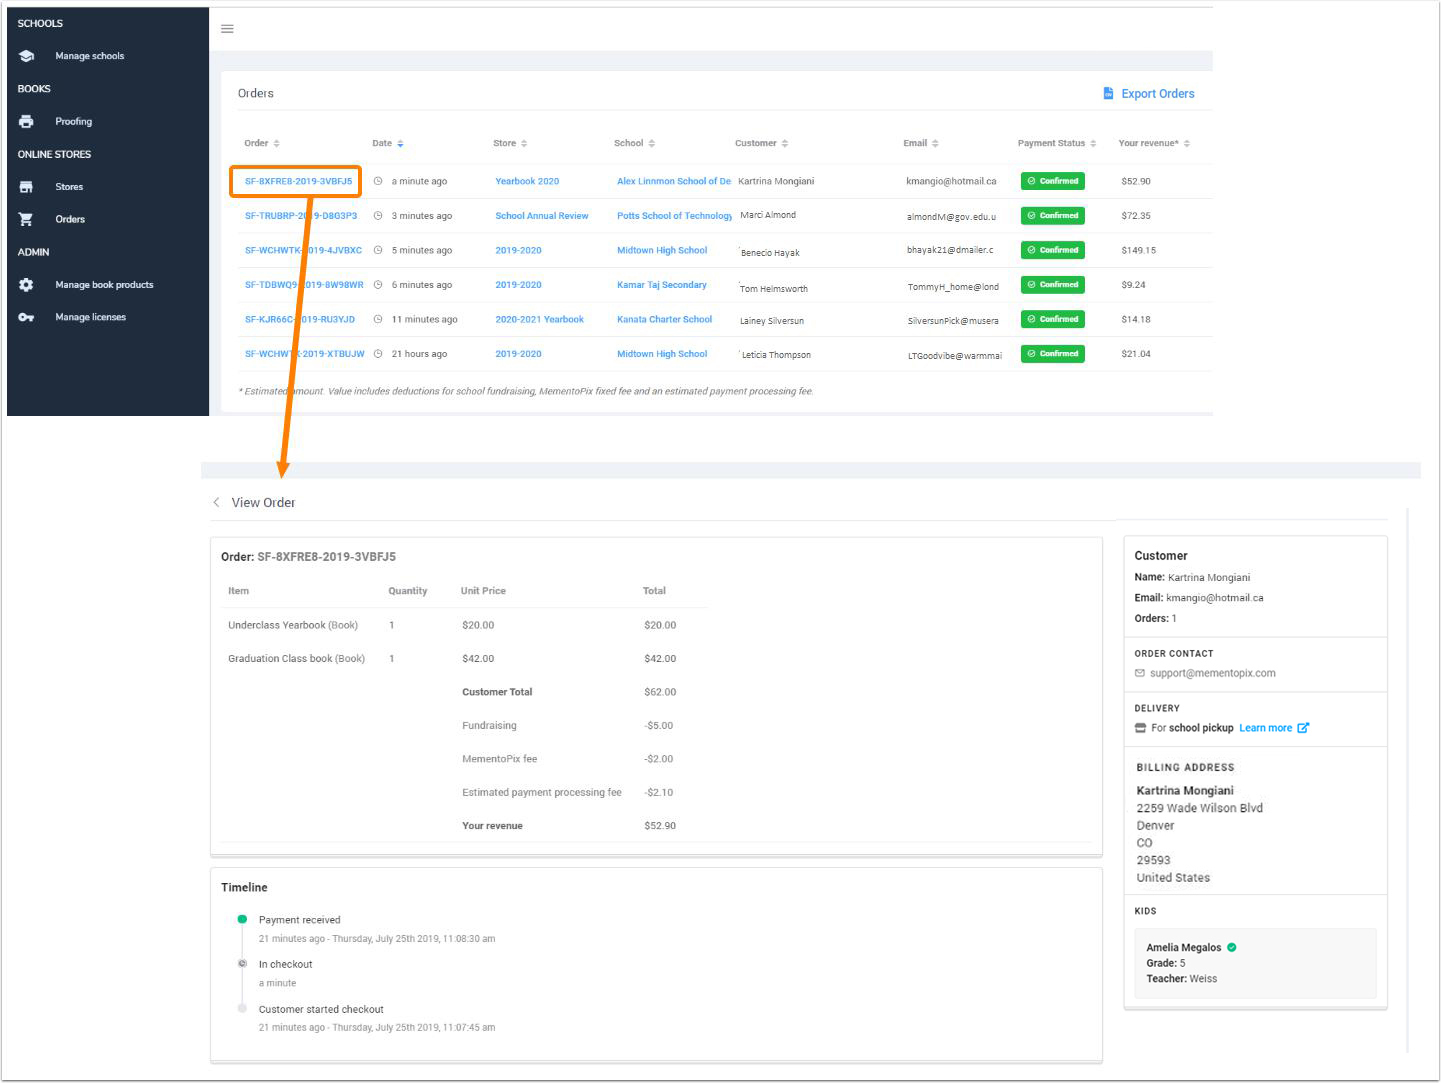1441x1083 pixels.
Task: Click Confirmed badge for $52.90 order
Action: point(1052,181)
